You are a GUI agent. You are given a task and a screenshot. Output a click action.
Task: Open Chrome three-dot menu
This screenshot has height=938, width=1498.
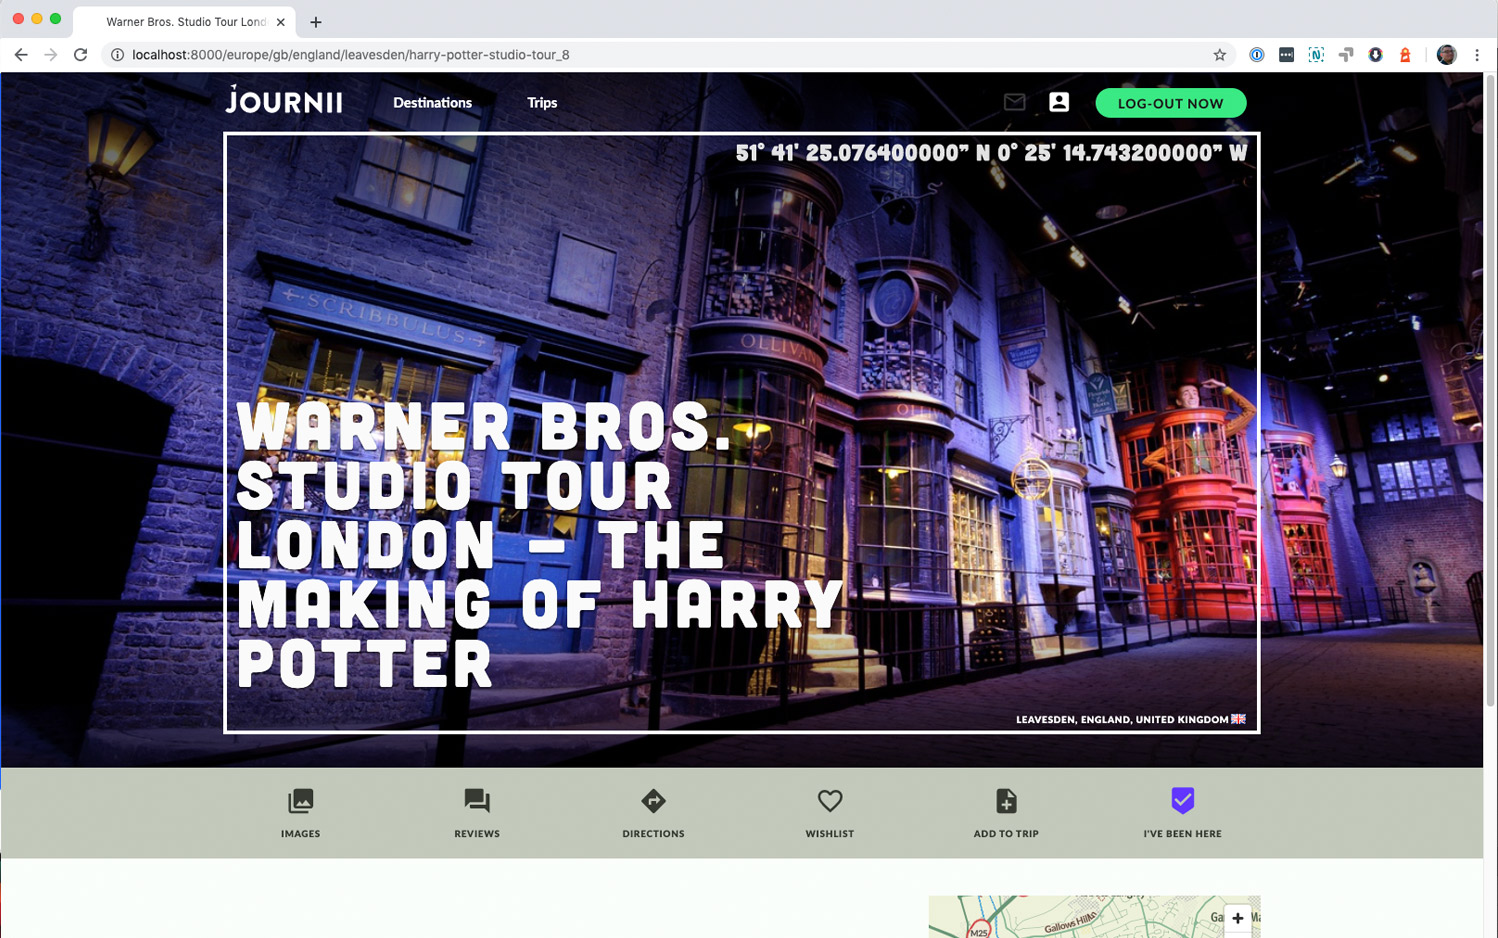pos(1477,55)
